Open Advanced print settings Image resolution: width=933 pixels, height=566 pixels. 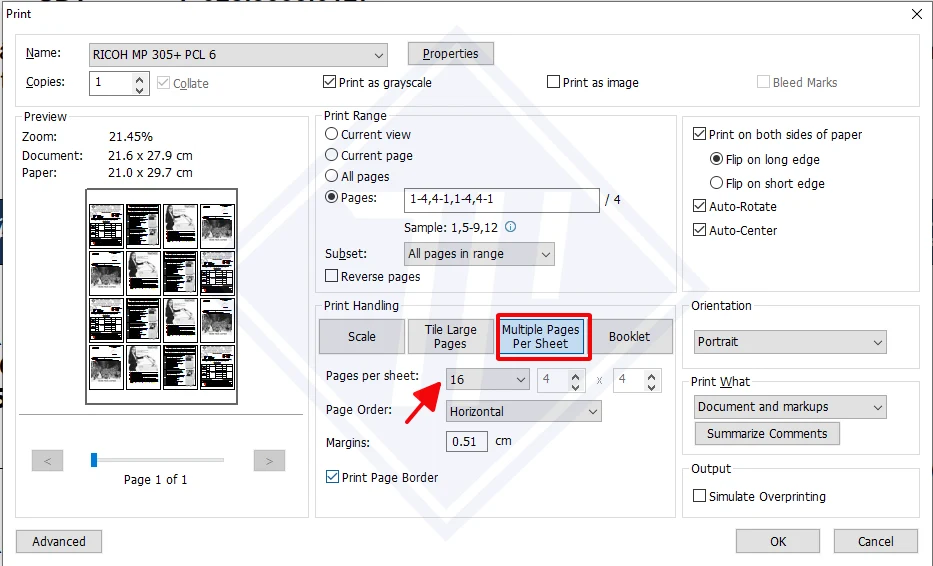pos(59,541)
